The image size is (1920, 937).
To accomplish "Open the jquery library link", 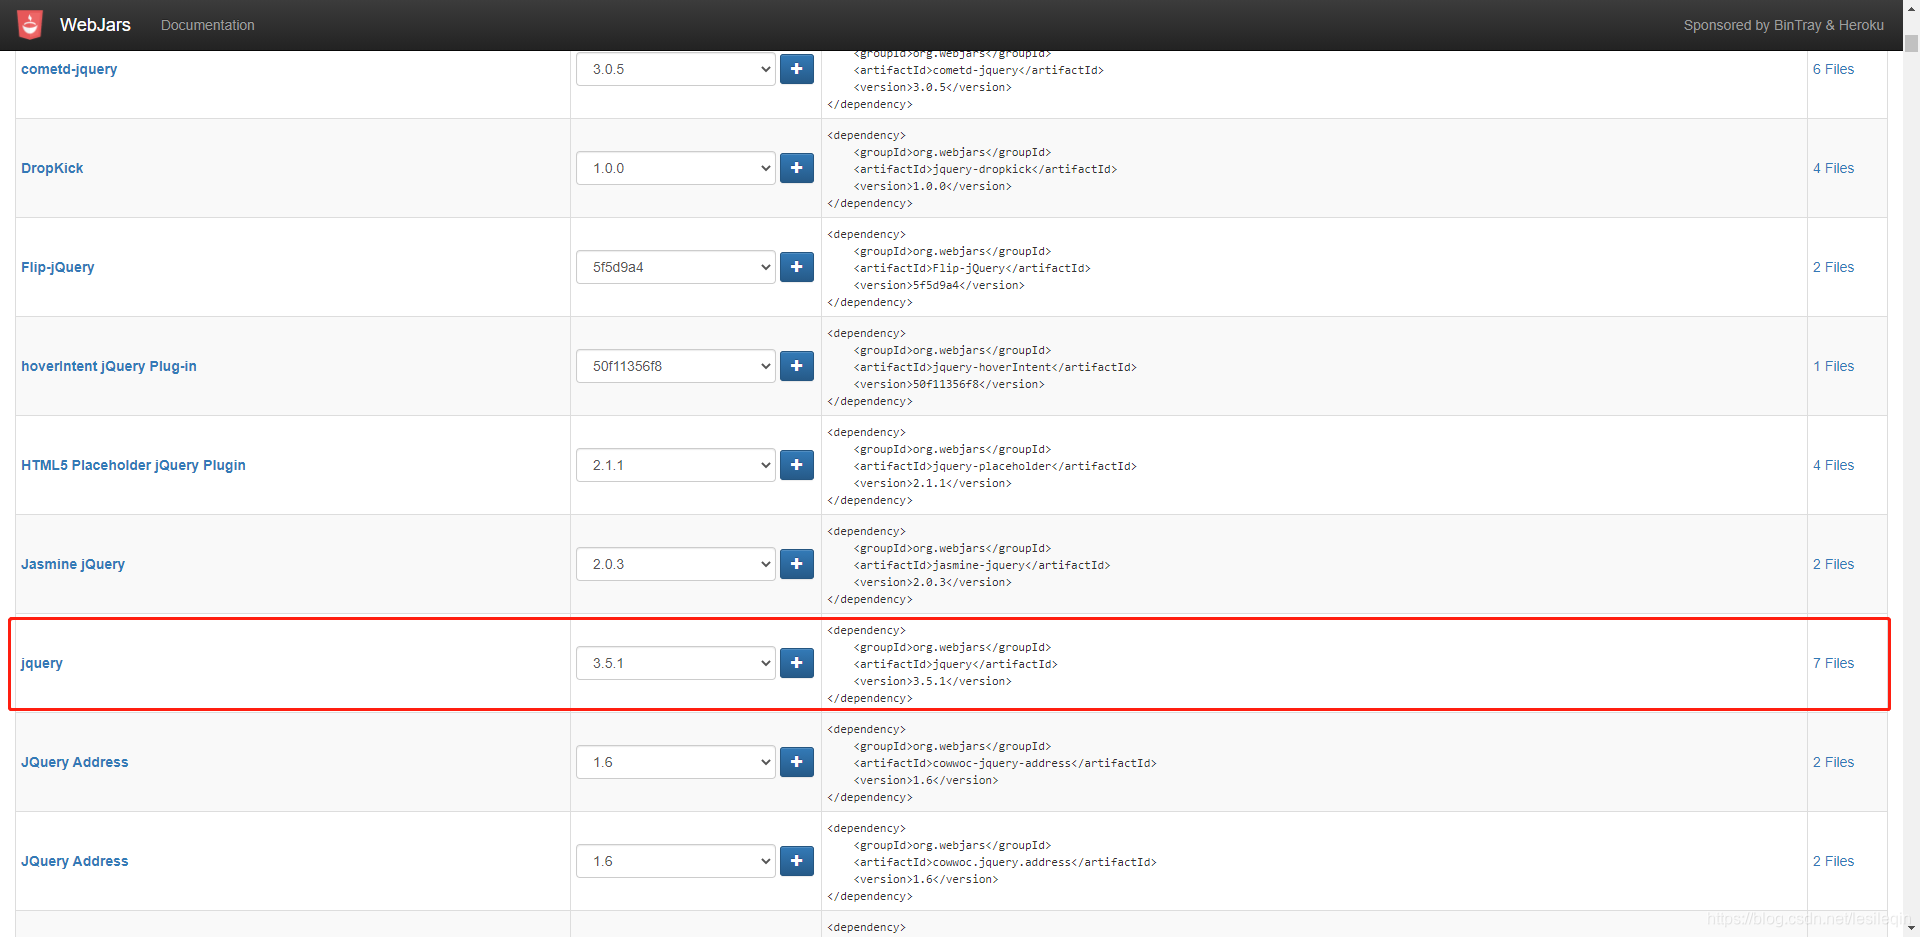I will pos(42,663).
